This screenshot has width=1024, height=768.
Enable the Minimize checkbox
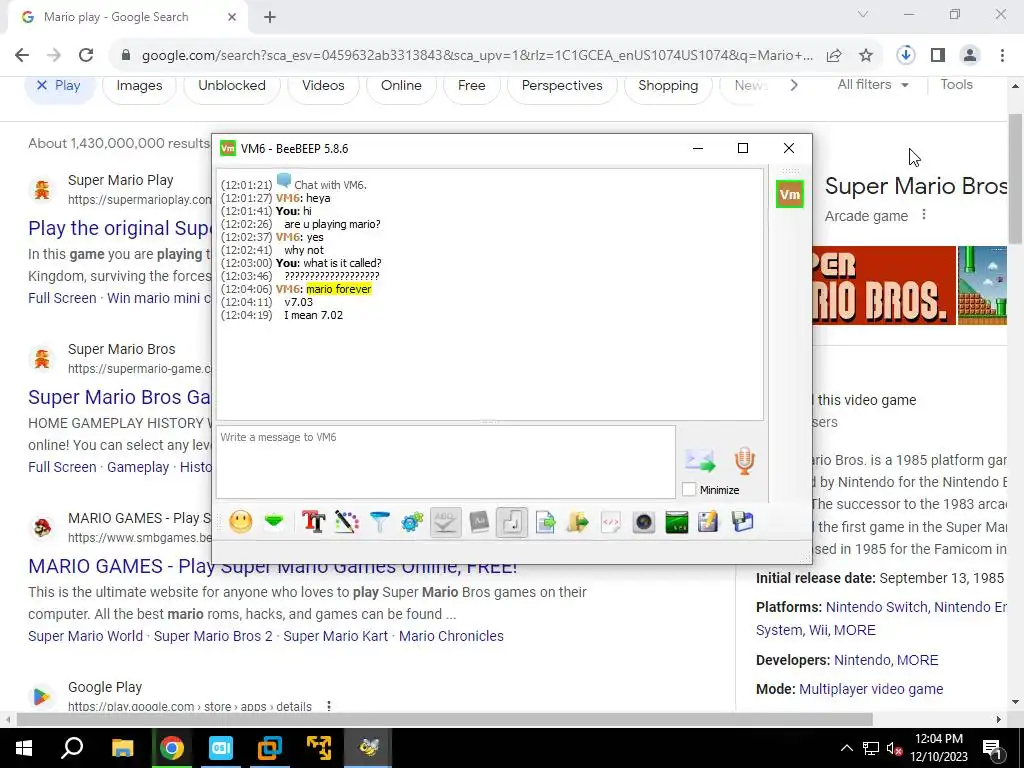pos(689,489)
